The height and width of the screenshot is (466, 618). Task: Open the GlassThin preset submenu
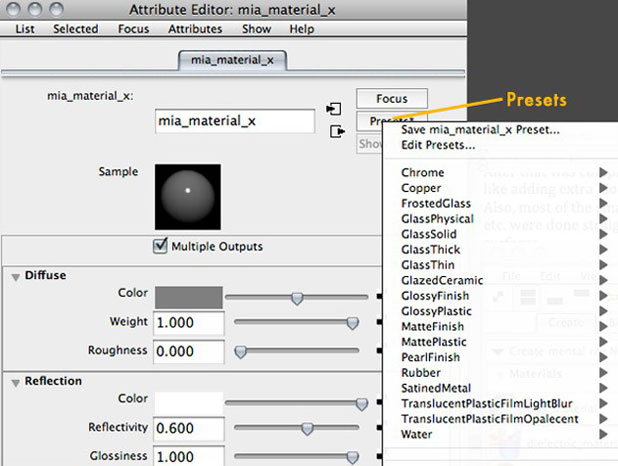coord(500,265)
